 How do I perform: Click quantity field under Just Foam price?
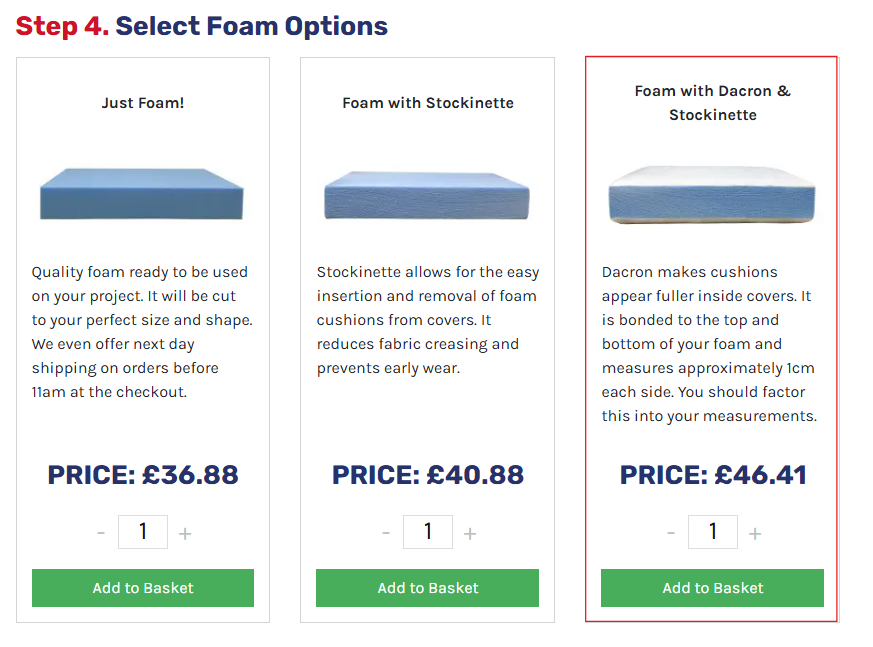(x=143, y=532)
